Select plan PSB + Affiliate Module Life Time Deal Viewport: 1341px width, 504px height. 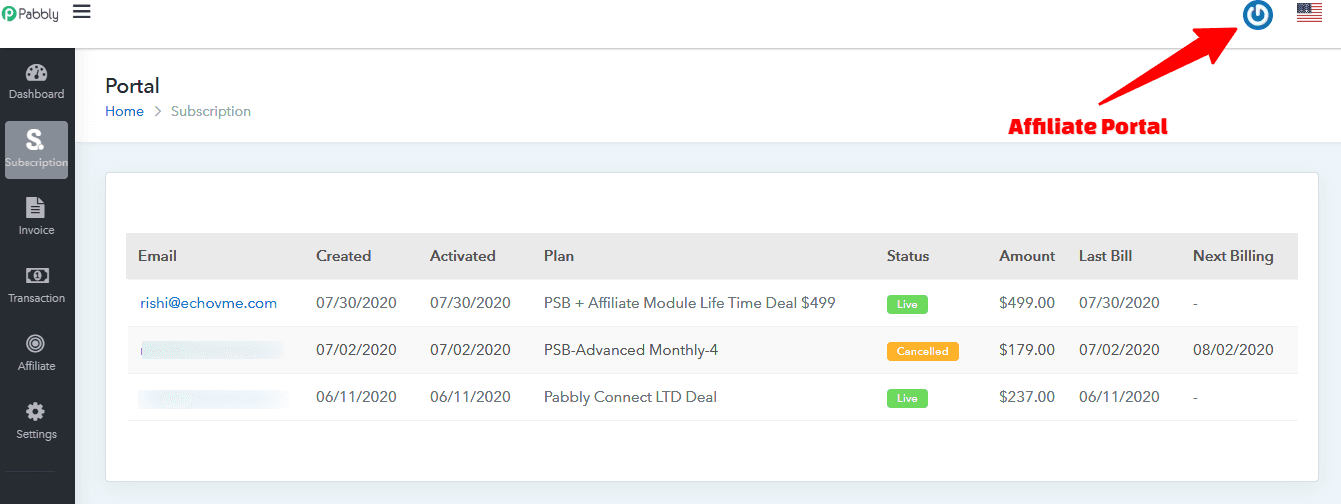690,303
